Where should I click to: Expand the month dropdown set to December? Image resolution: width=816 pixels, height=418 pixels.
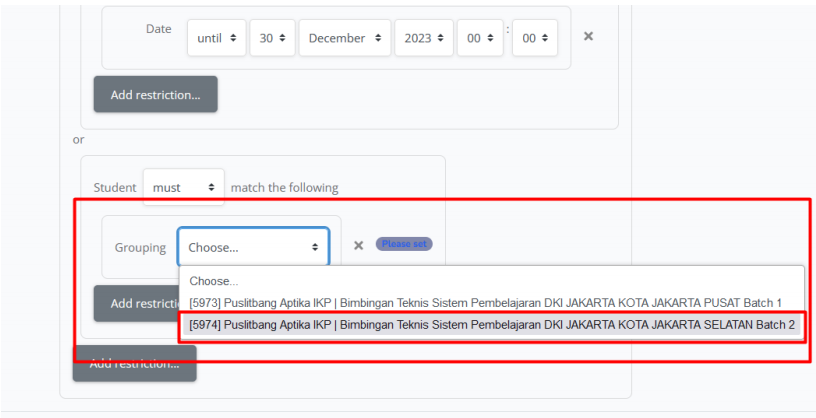pos(345,38)
